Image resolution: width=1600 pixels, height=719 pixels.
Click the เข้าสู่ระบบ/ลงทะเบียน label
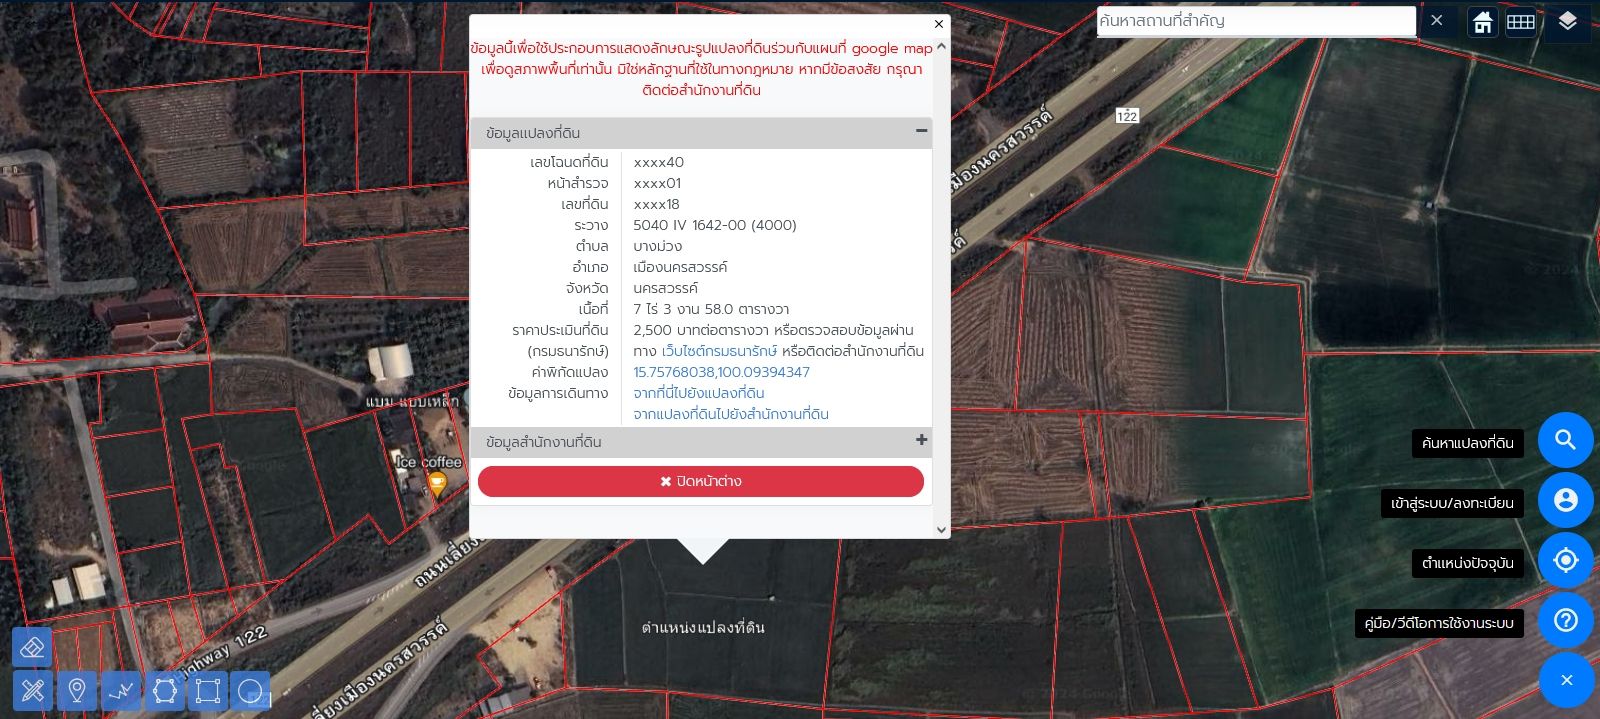click(x=1452, y=503)
